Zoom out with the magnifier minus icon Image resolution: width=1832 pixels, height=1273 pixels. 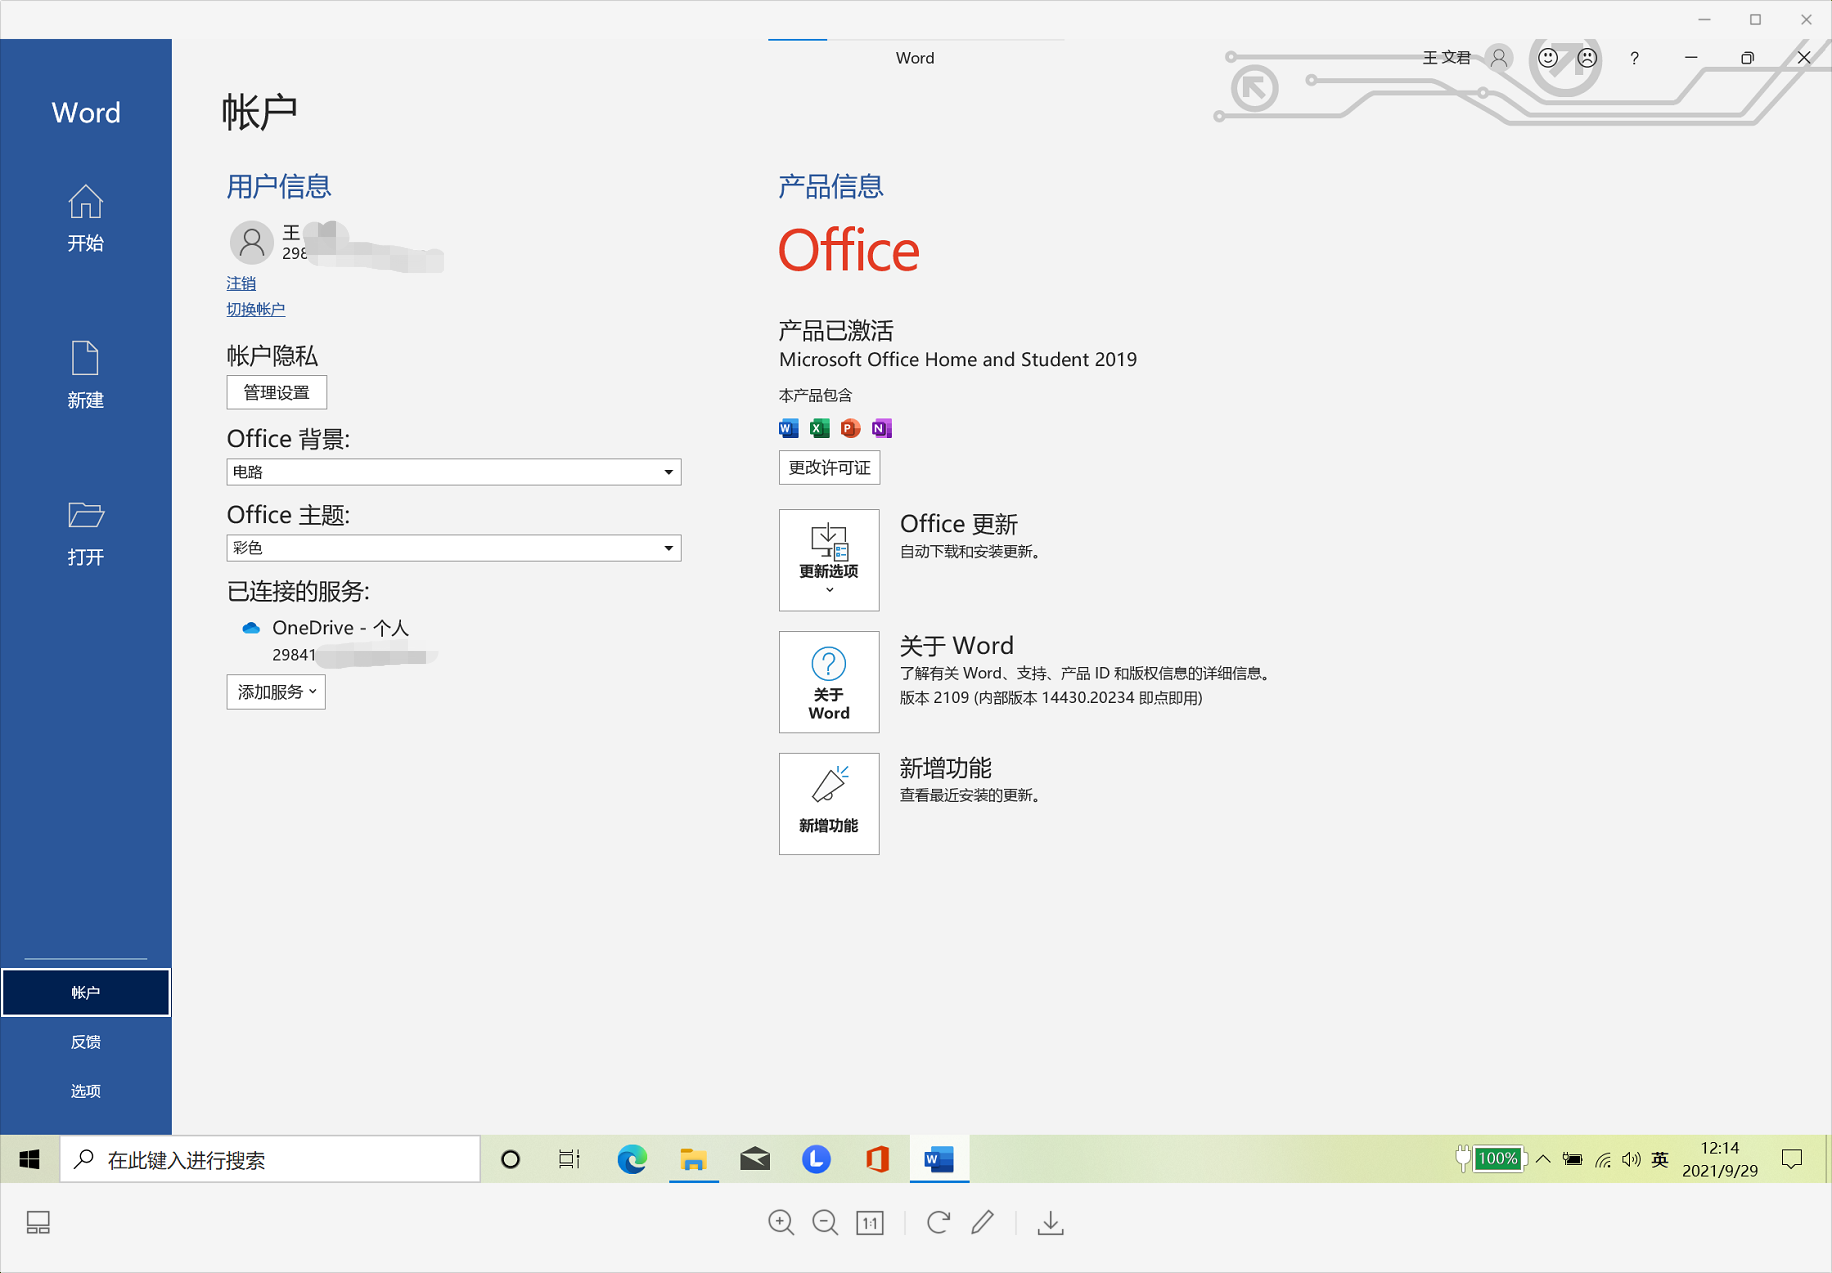tap(825, 1222)
